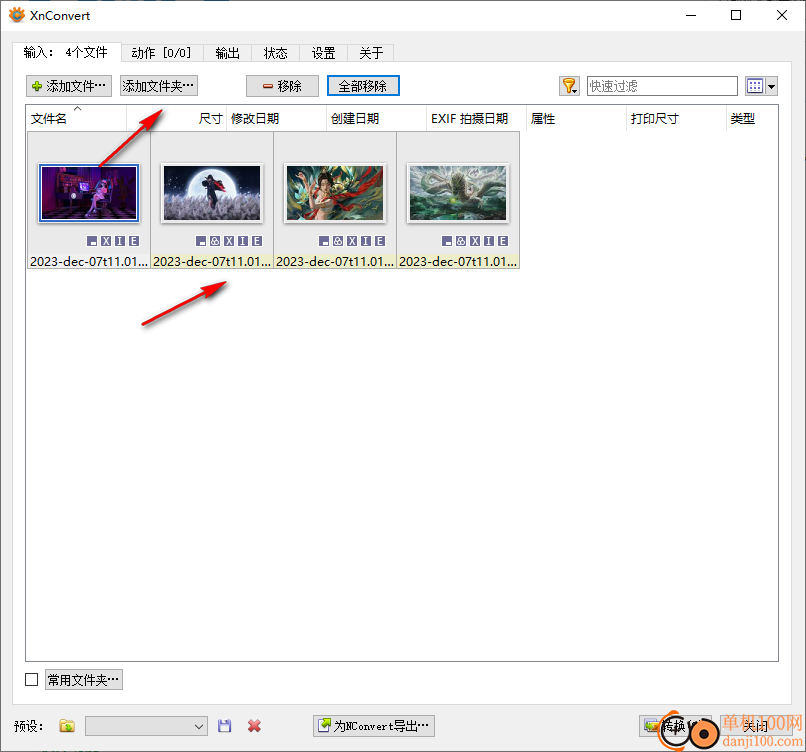The width and height of the screenshot is (806, 752).
Task: Click EXIF 'E' badge under purple room thumbnail
Action: click(x=134, y=241)
